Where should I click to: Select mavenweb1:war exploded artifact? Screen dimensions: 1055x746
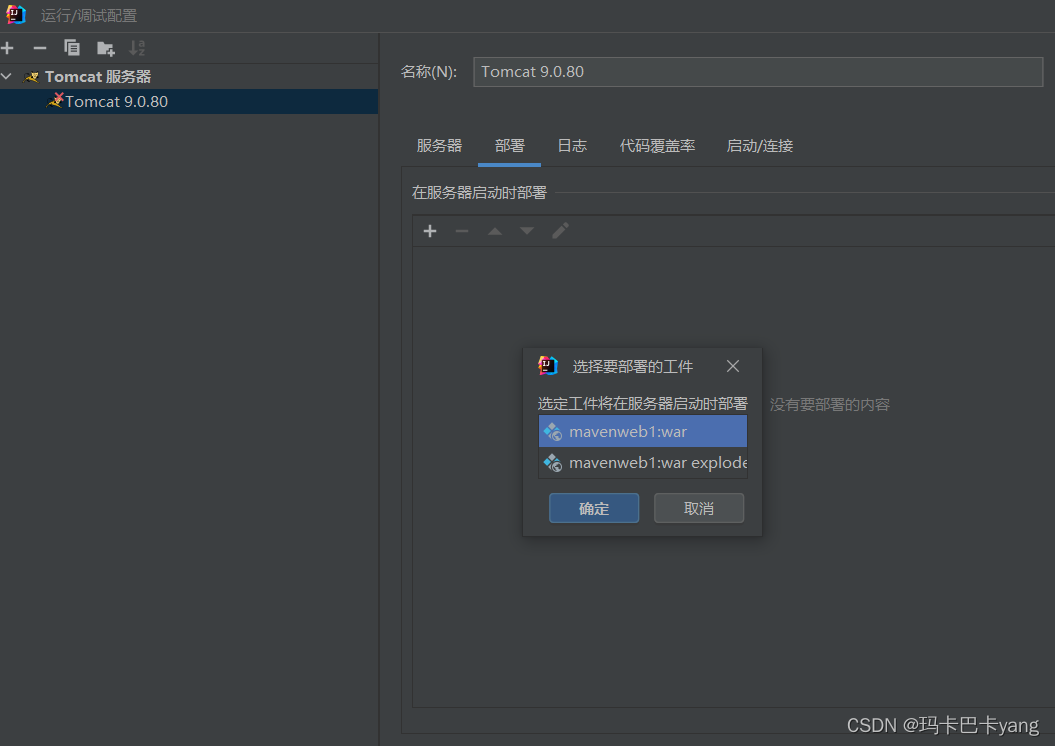643,463
